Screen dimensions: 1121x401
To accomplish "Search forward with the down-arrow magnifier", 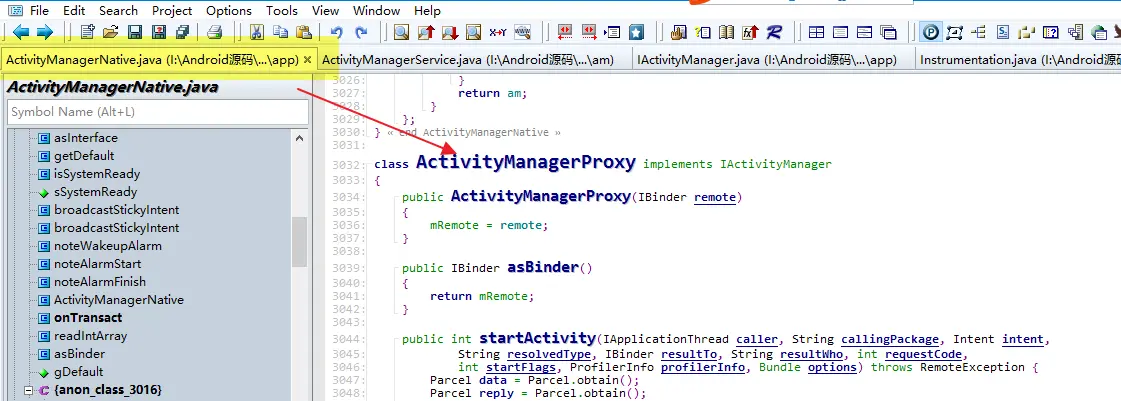I will [450, 31].
